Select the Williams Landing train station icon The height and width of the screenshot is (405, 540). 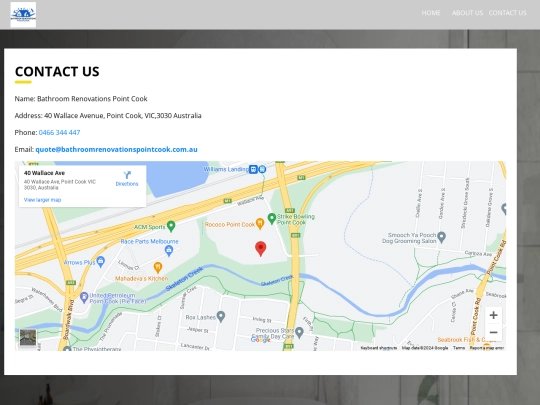[253, 169]
